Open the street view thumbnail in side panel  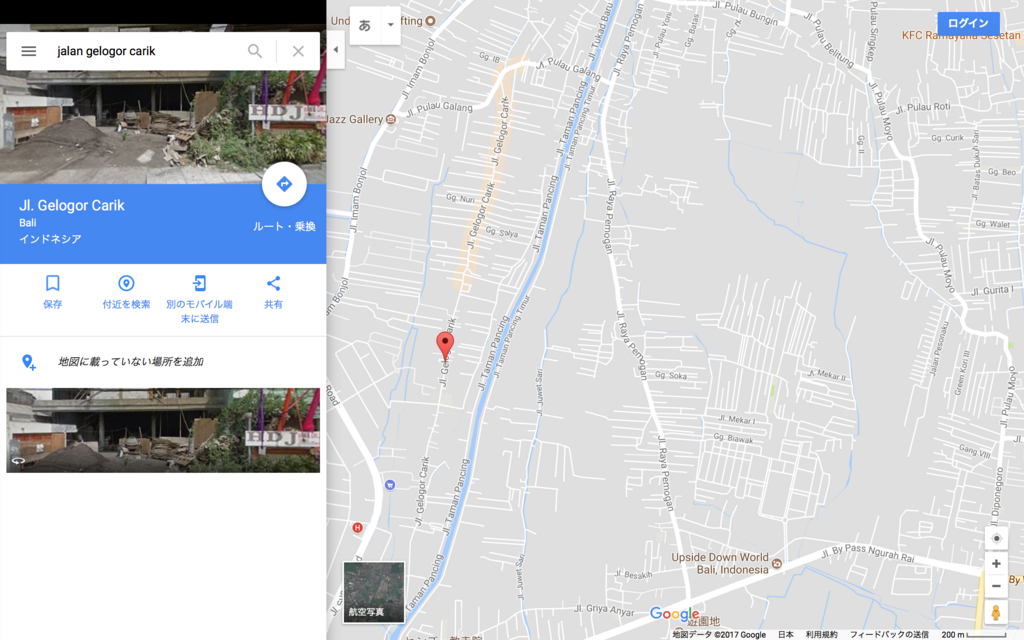tap(163, 430)
